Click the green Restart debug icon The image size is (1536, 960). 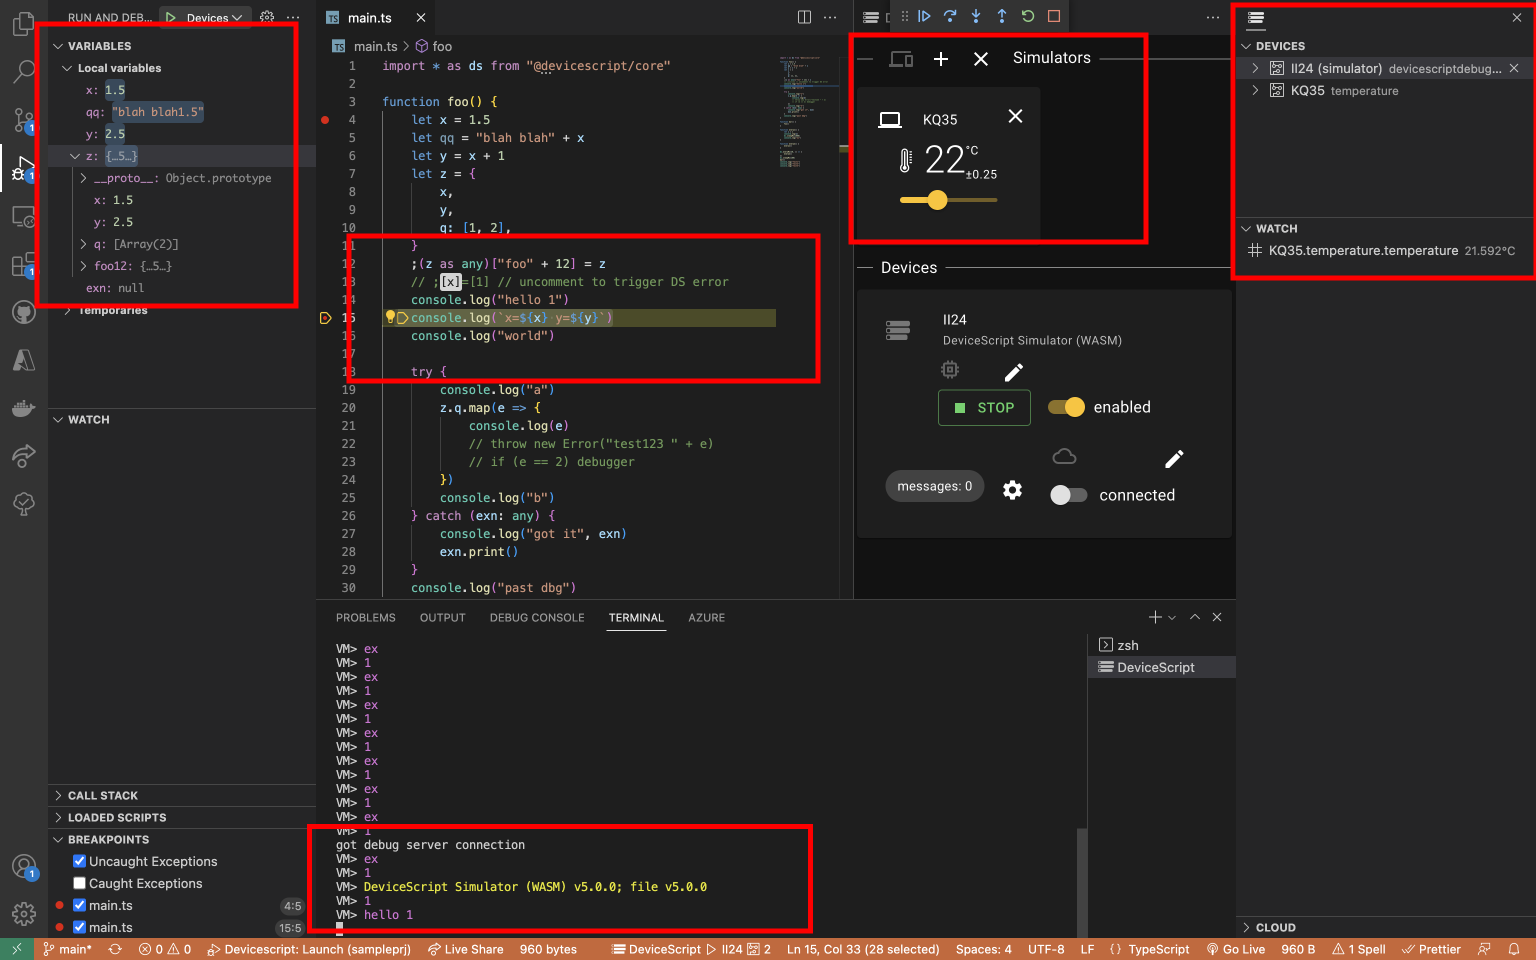[1027, 16]
